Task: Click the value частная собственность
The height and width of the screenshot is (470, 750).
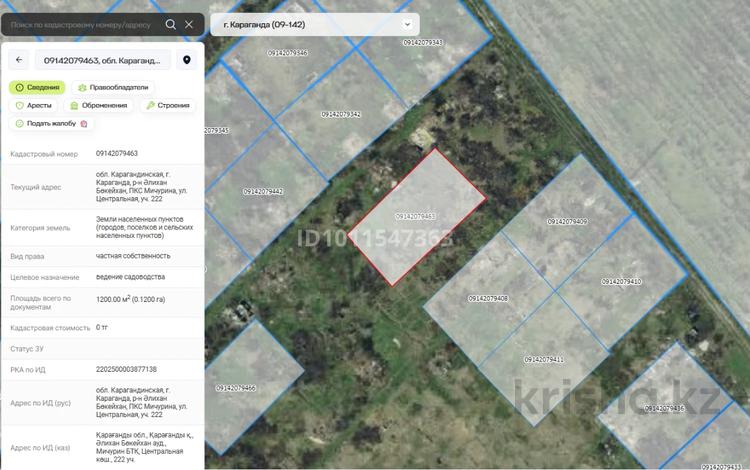Action: [x=133, y=256]
